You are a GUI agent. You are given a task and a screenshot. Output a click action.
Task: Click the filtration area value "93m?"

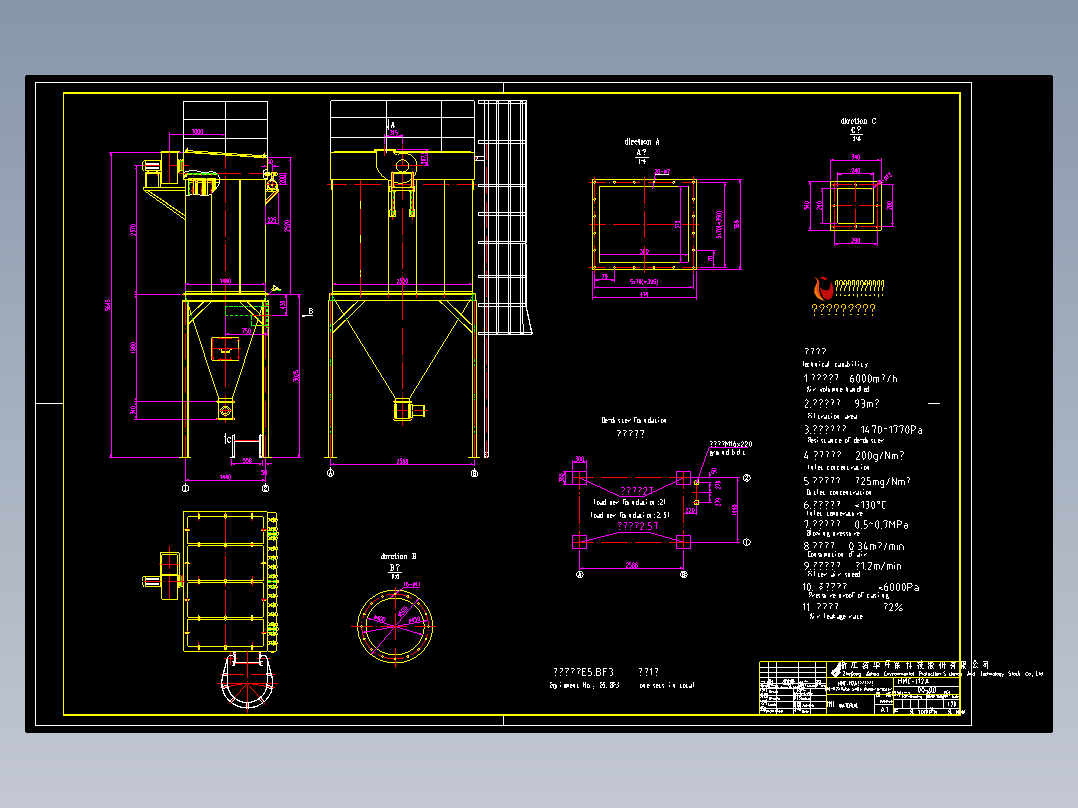[x=867, y=404]
